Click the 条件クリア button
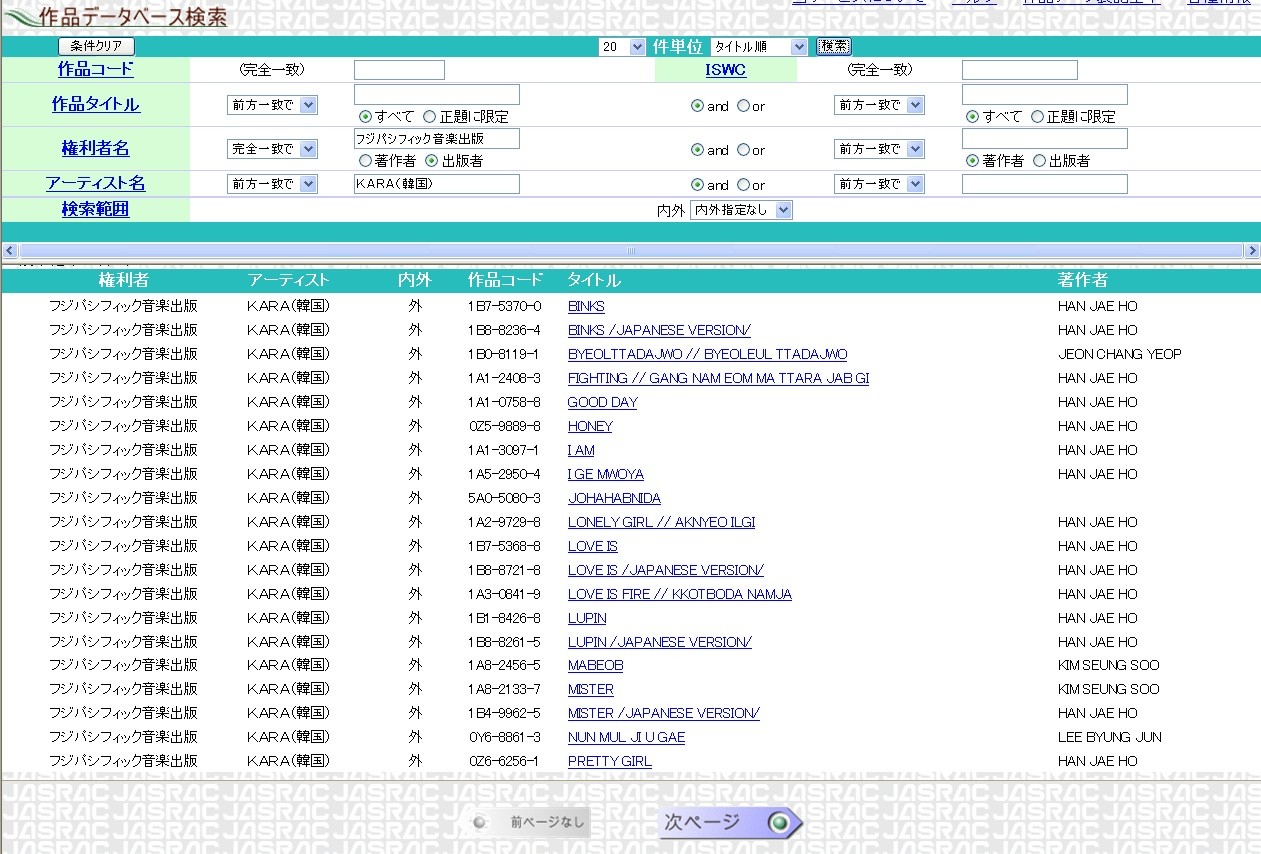Viewport: 1261px width, 854px height. point(96,46)
